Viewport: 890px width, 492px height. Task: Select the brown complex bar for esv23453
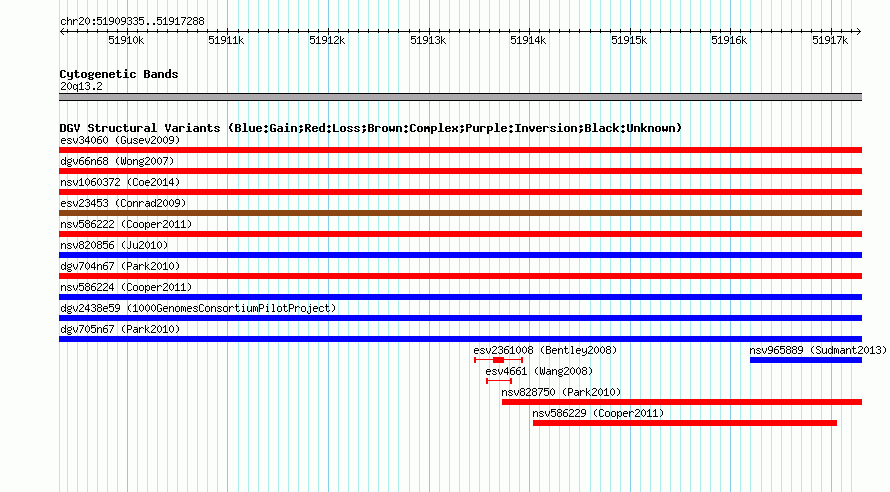460,213
